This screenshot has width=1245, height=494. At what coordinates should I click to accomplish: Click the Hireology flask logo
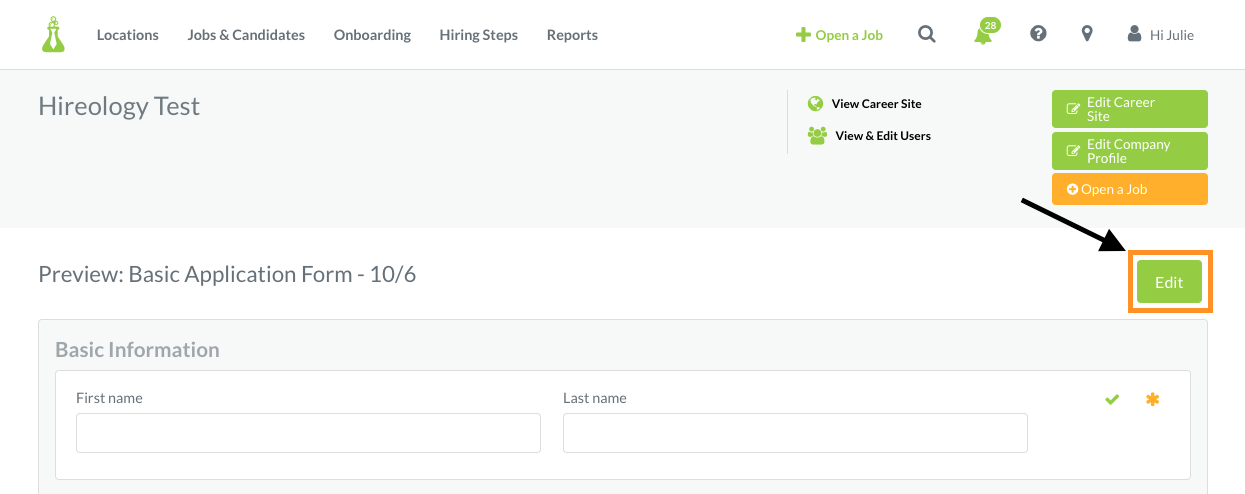click(53, 34)
